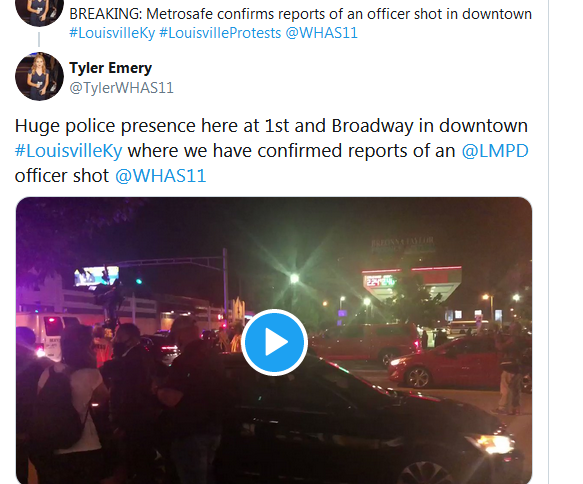The width and height of the screenshot is (583, 484).
Task: Open @WHAS11 mention in main tweet
Action: (160, 176)
